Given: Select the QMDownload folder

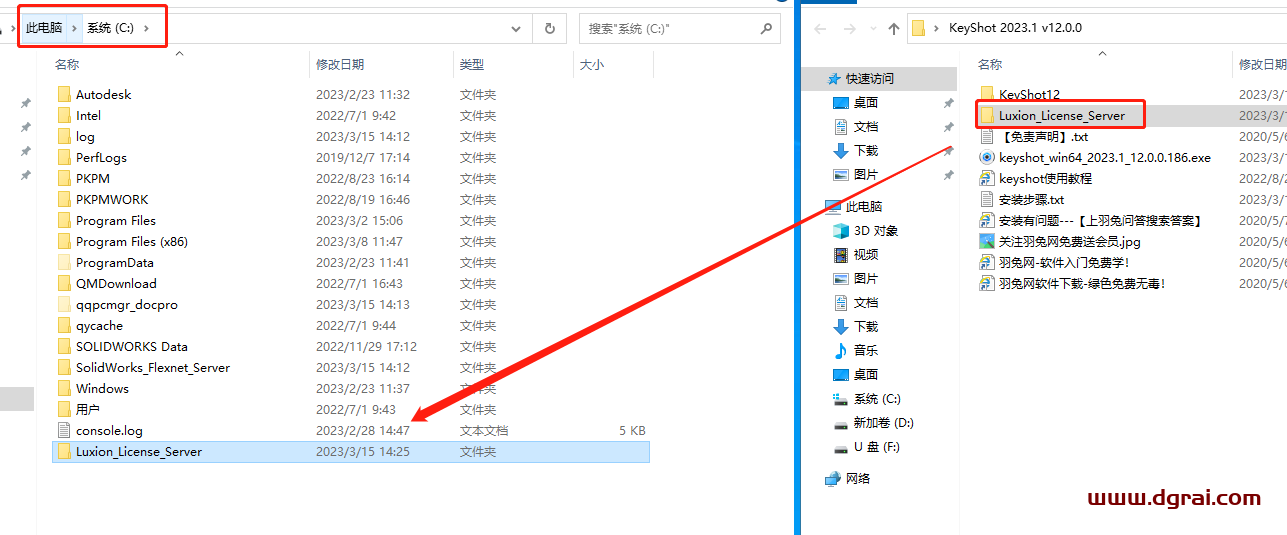Looking at the screenshot, I should 116,283.
